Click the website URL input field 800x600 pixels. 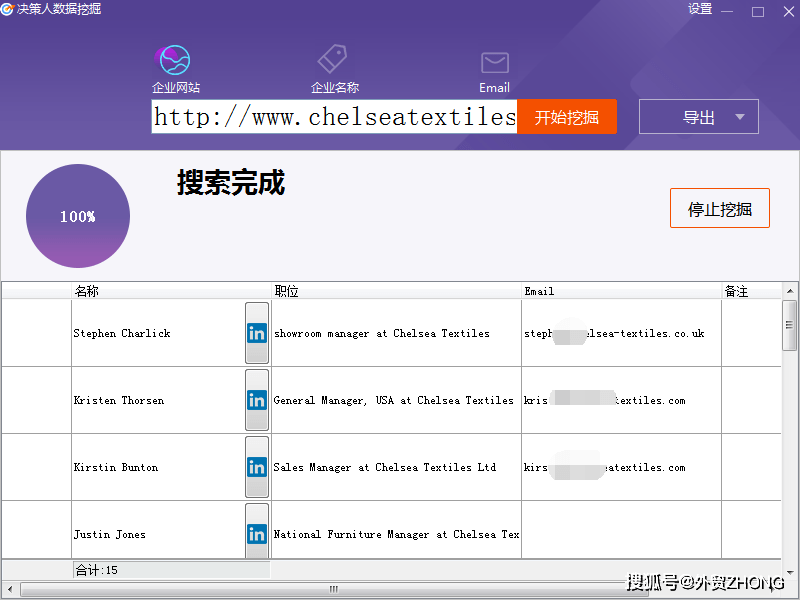(334, 117)
